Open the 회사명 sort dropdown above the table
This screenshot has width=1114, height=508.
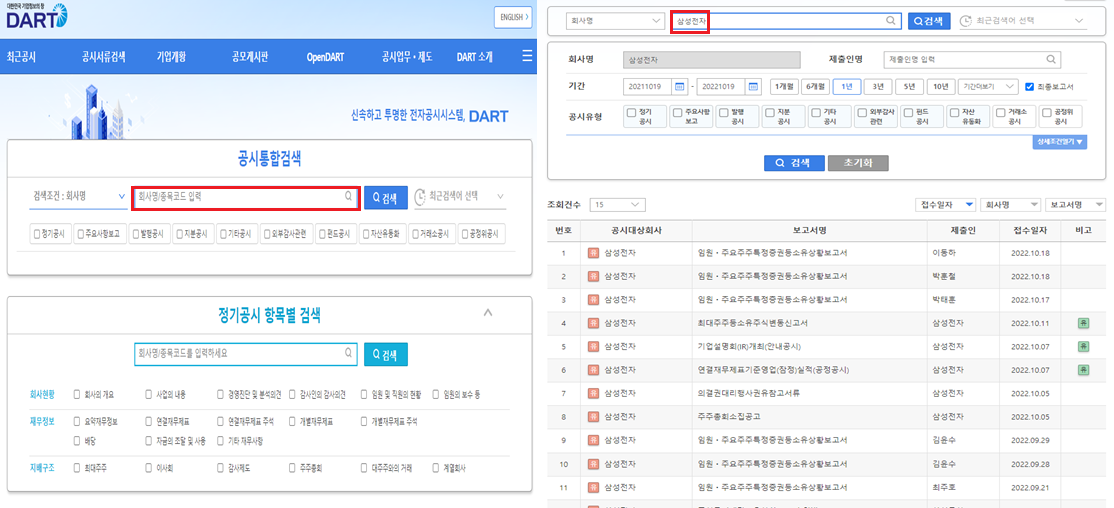coord(1010,205)
